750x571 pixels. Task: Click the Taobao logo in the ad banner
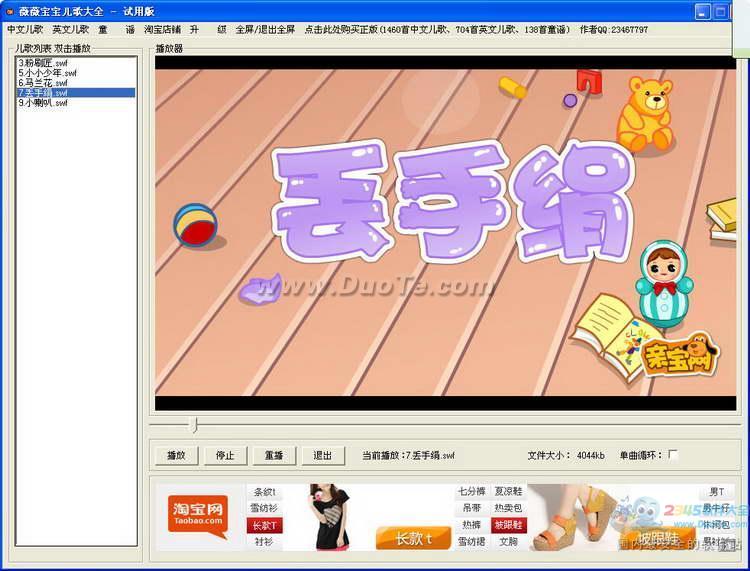[197, 517]
